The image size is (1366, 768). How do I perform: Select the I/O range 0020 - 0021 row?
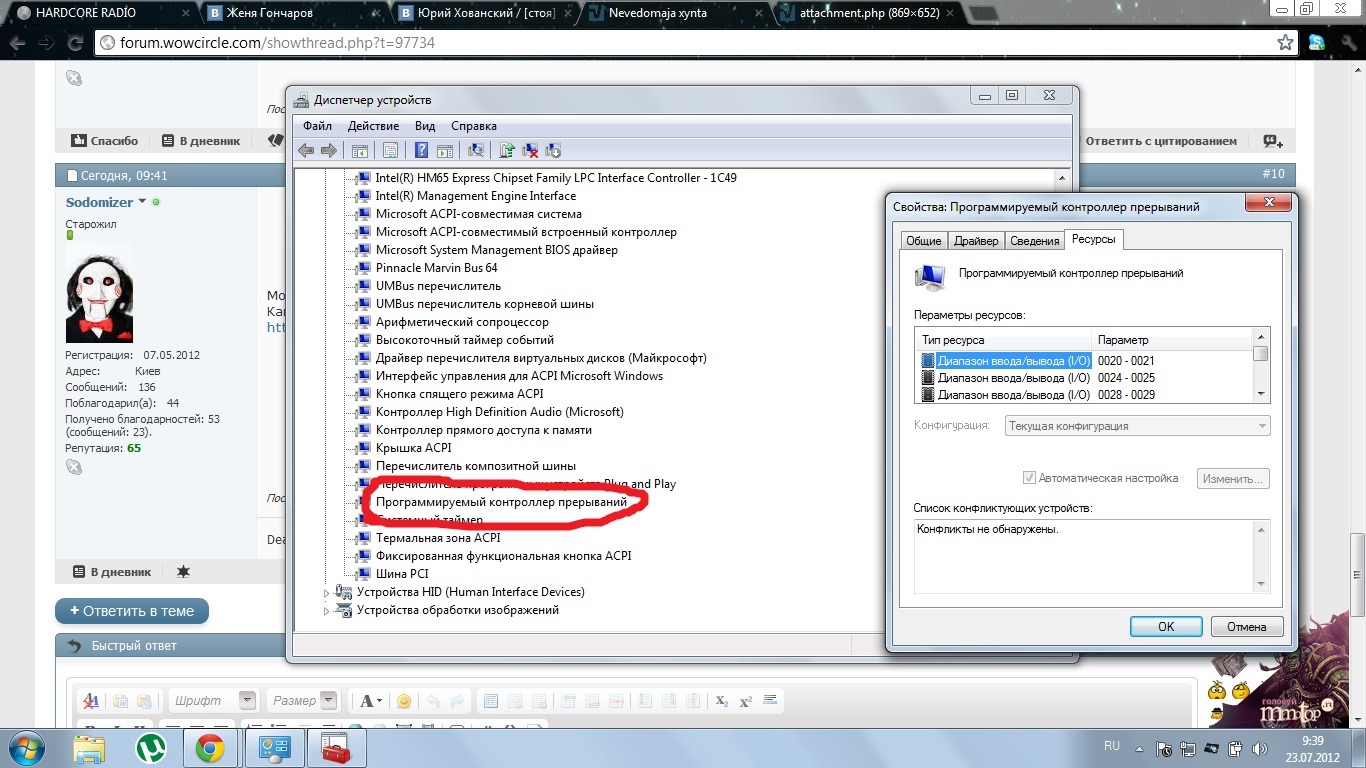tap(1084, 361)
